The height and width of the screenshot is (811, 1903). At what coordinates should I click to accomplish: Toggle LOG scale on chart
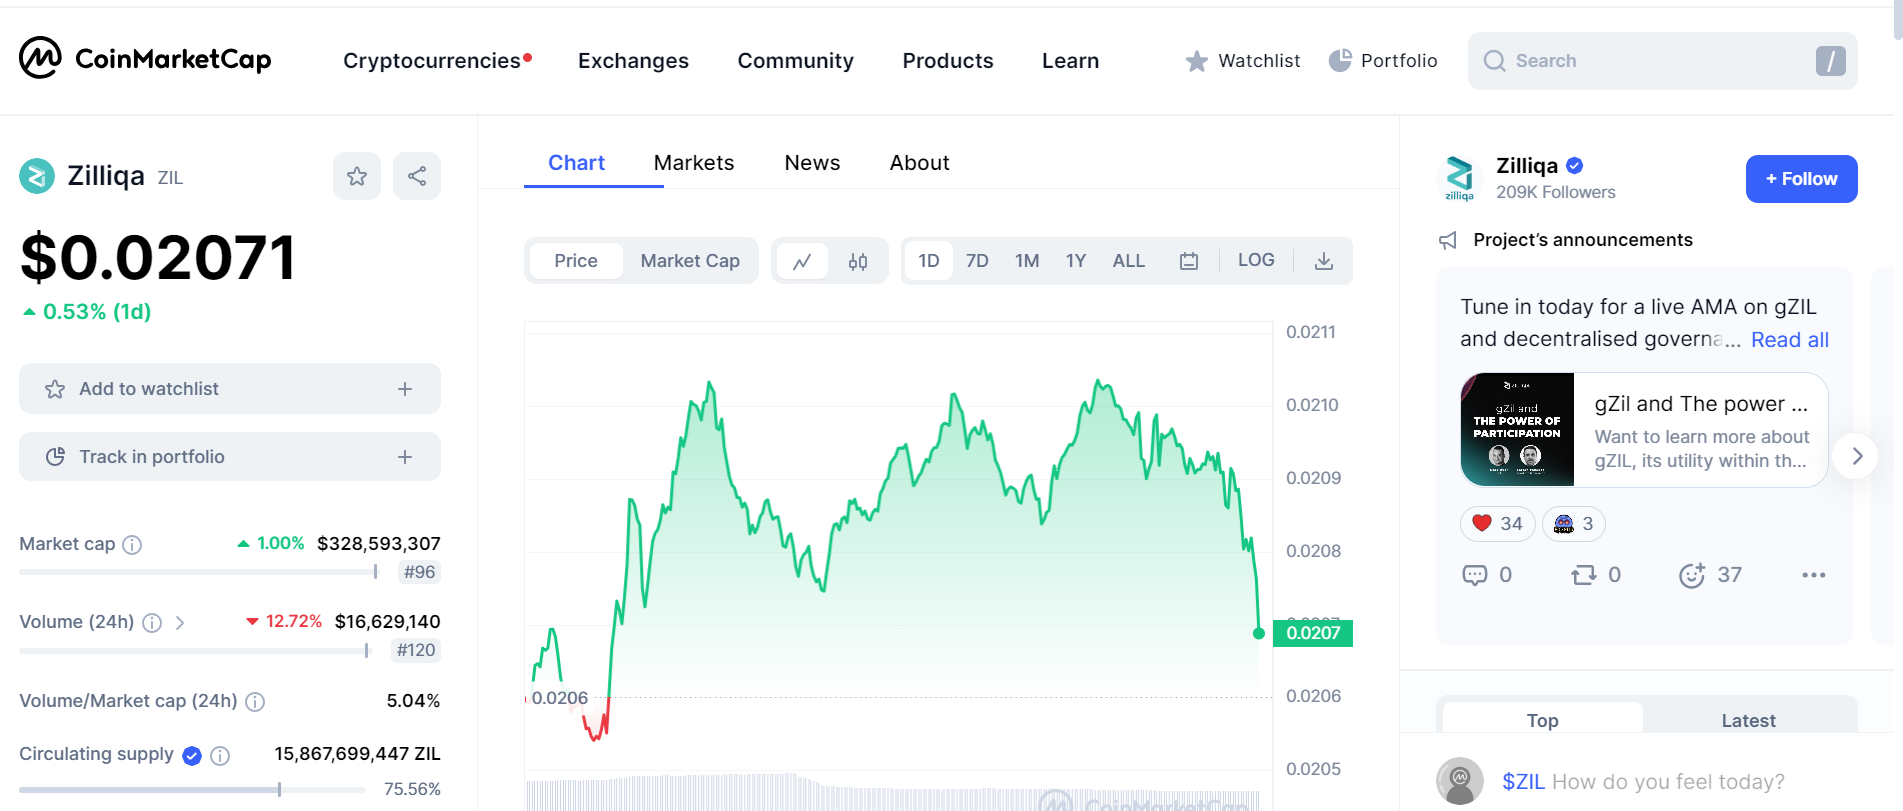pos(1256,260)
